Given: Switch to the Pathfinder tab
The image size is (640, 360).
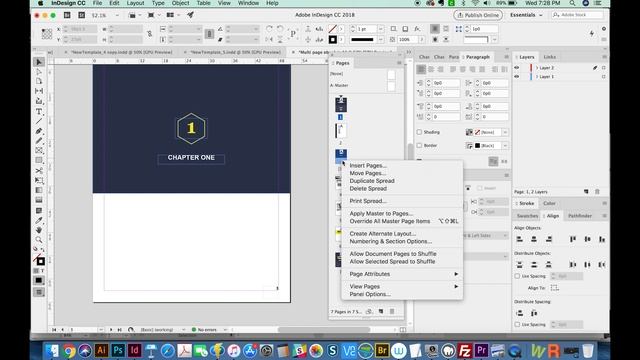Looking at the screenshot, I should coord(580,216).
